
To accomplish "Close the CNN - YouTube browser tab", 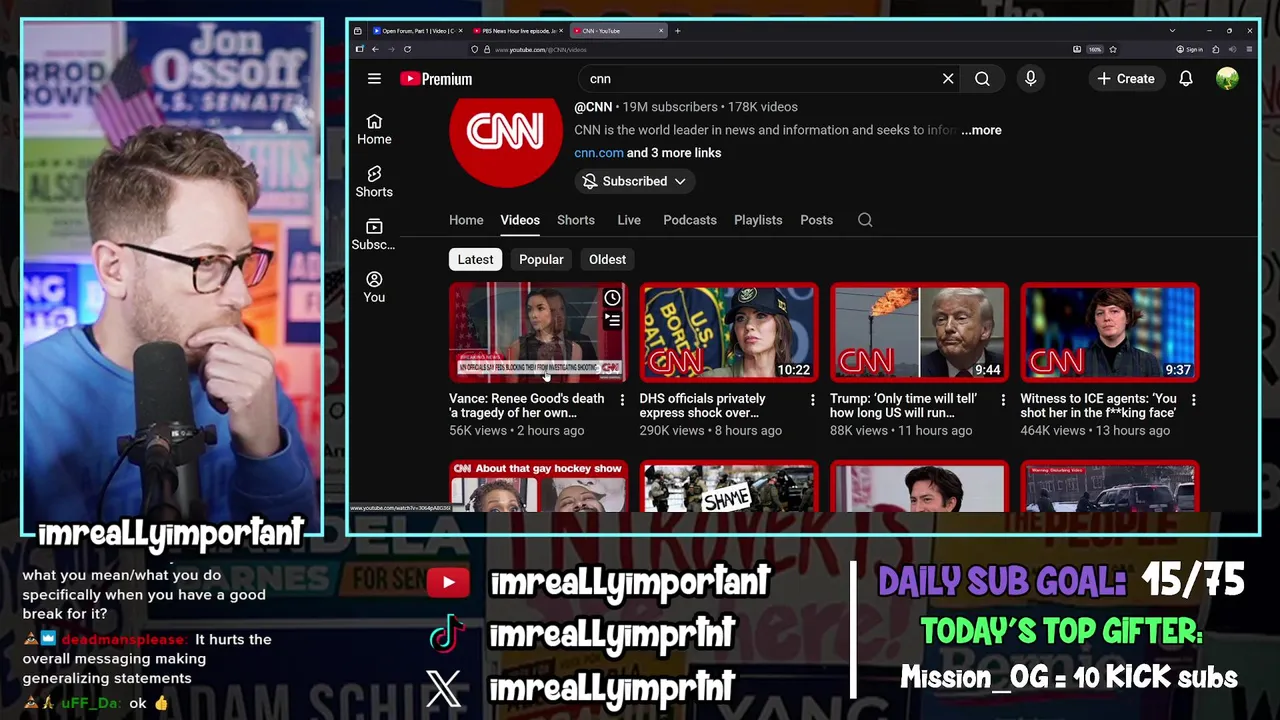I will 661,31.
